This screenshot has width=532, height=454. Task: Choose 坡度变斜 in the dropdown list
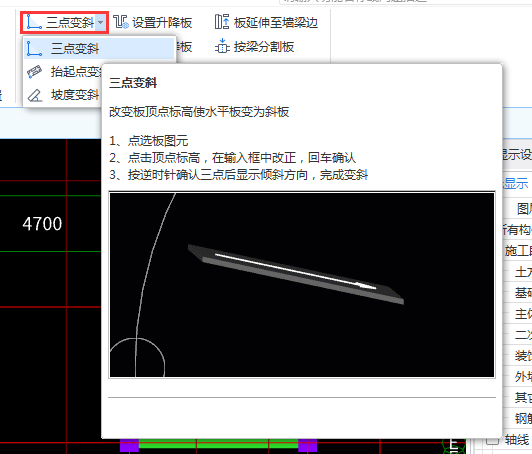[x=63, y=95]
